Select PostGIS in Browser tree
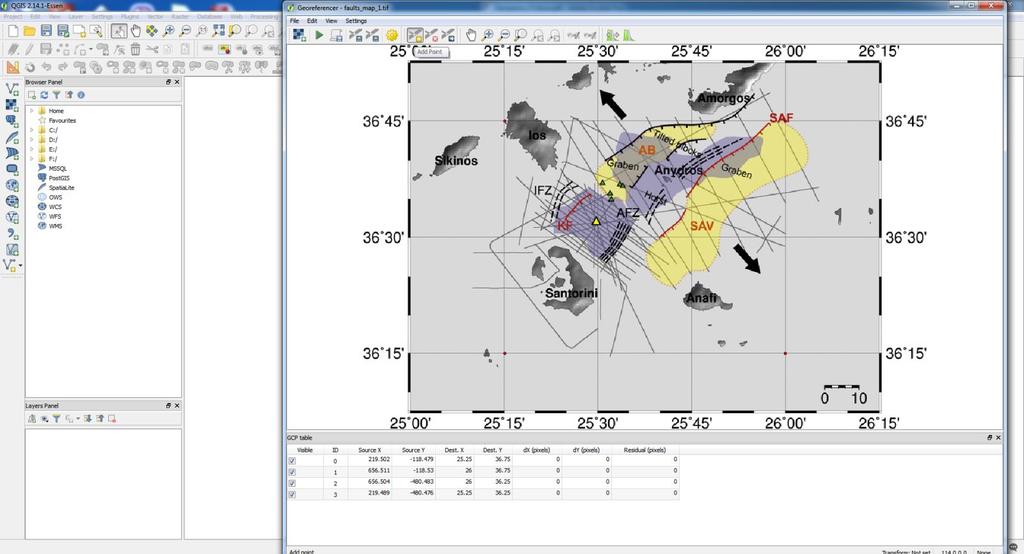 59,178
